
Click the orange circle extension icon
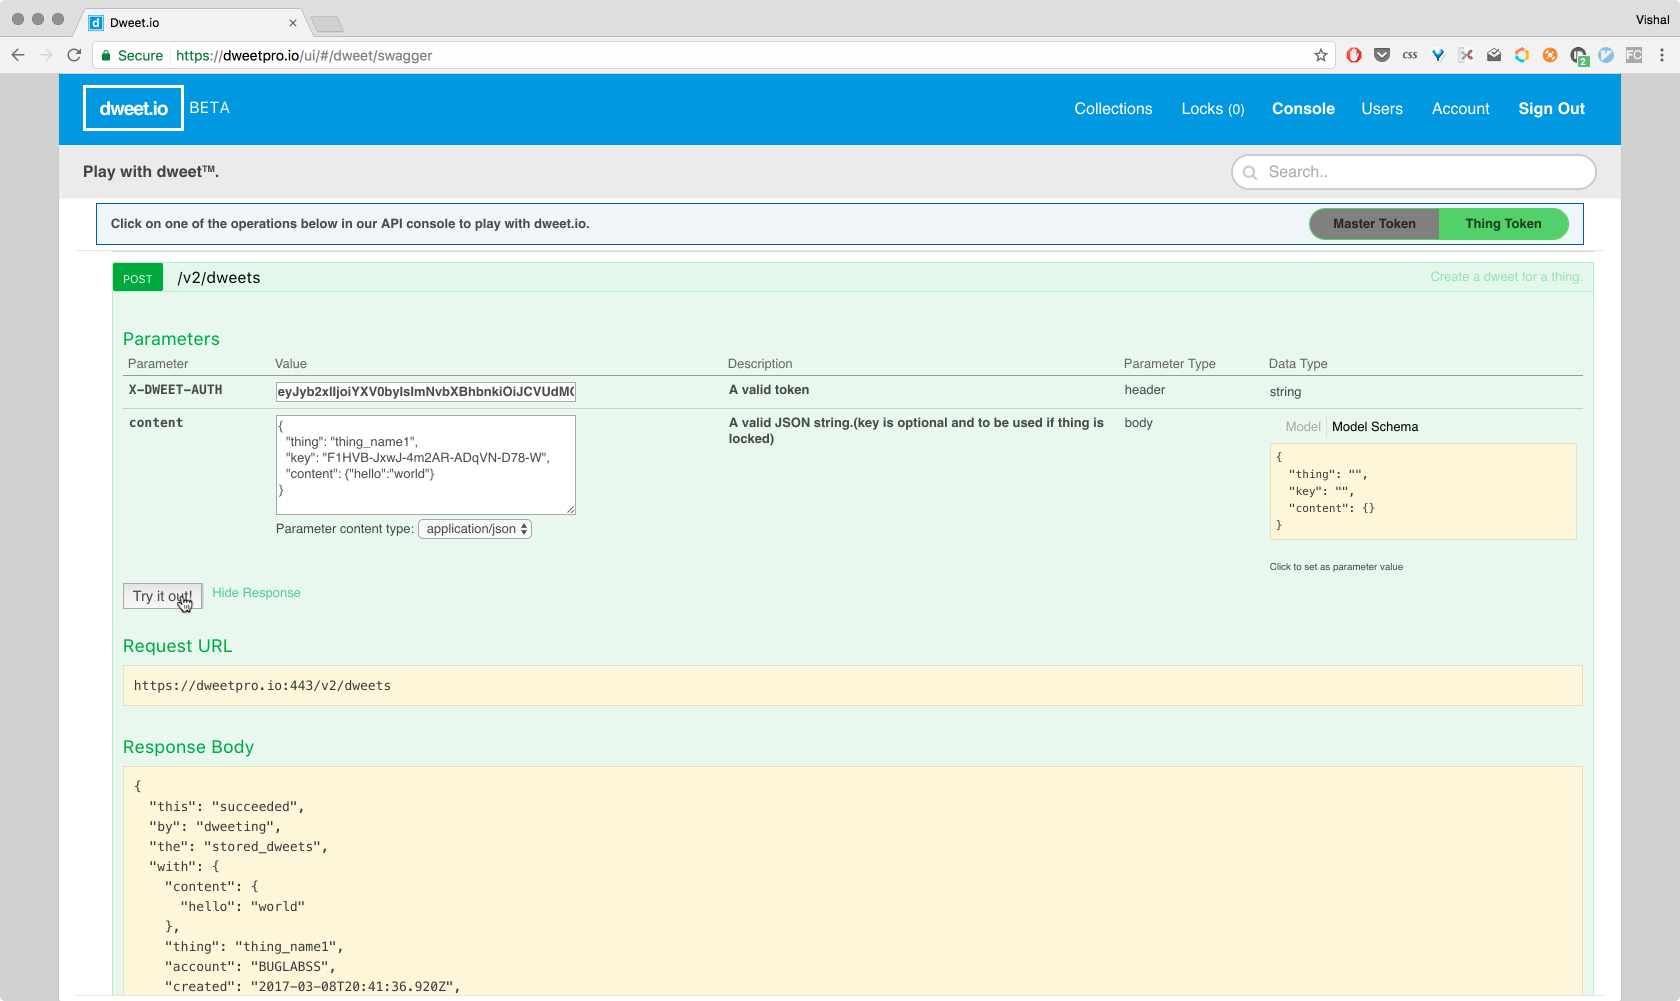coord(1550,55)
